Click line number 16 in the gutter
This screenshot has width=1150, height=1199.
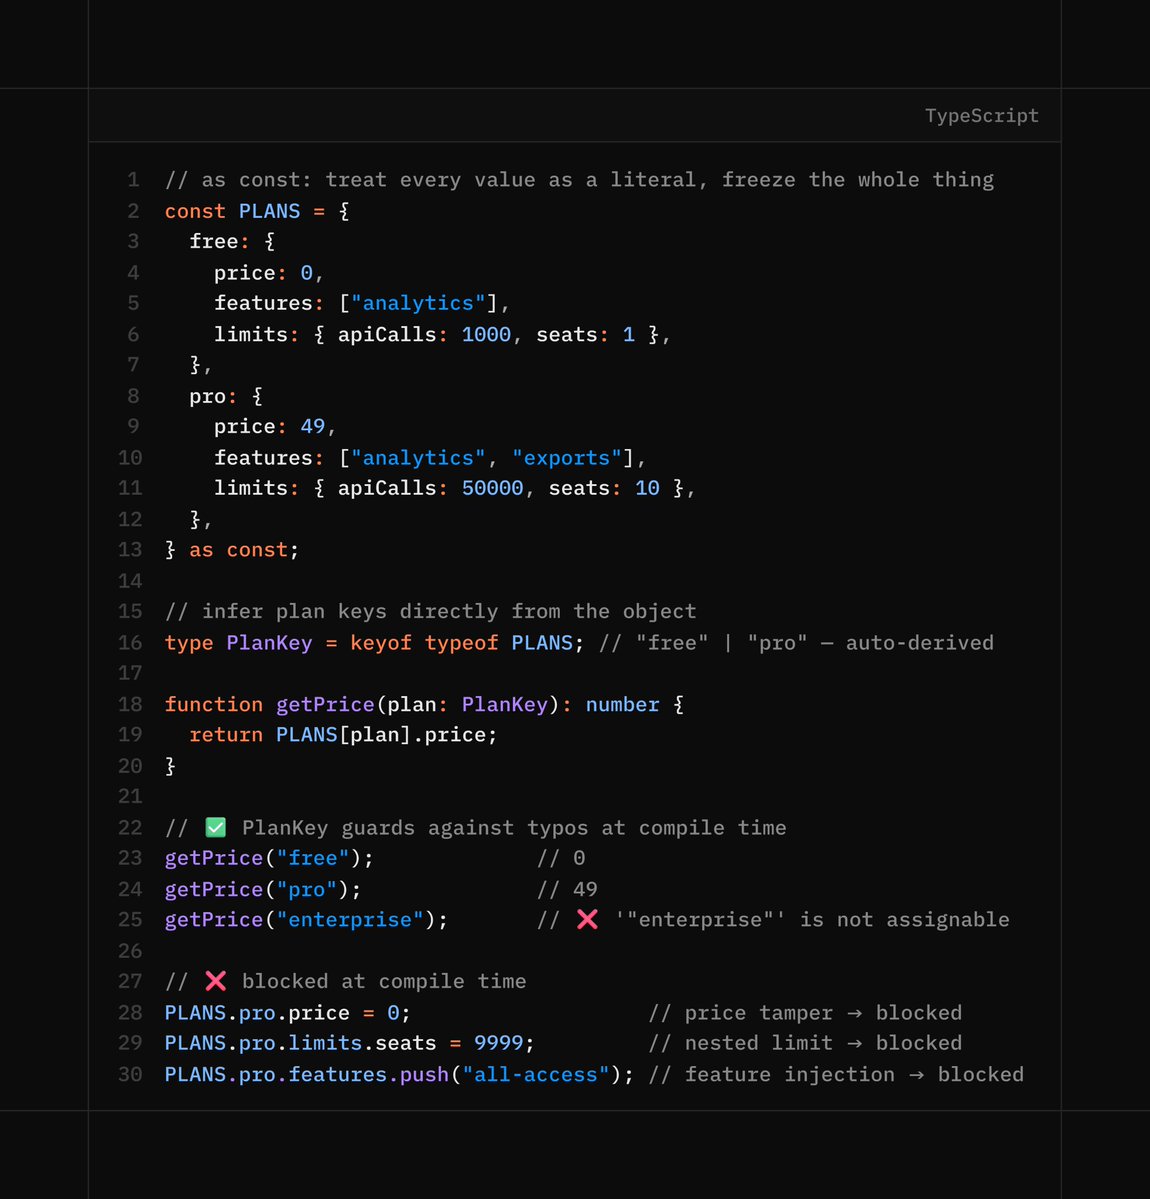pyautogui.click(x=130, y=642)
